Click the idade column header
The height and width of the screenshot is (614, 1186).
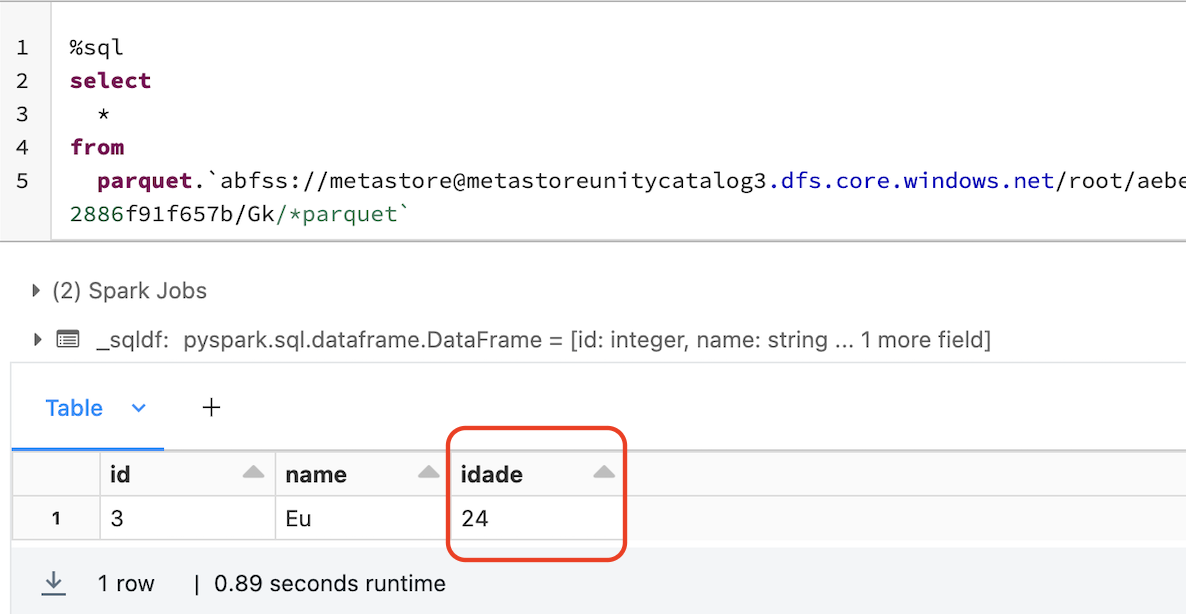pos(539,474)
